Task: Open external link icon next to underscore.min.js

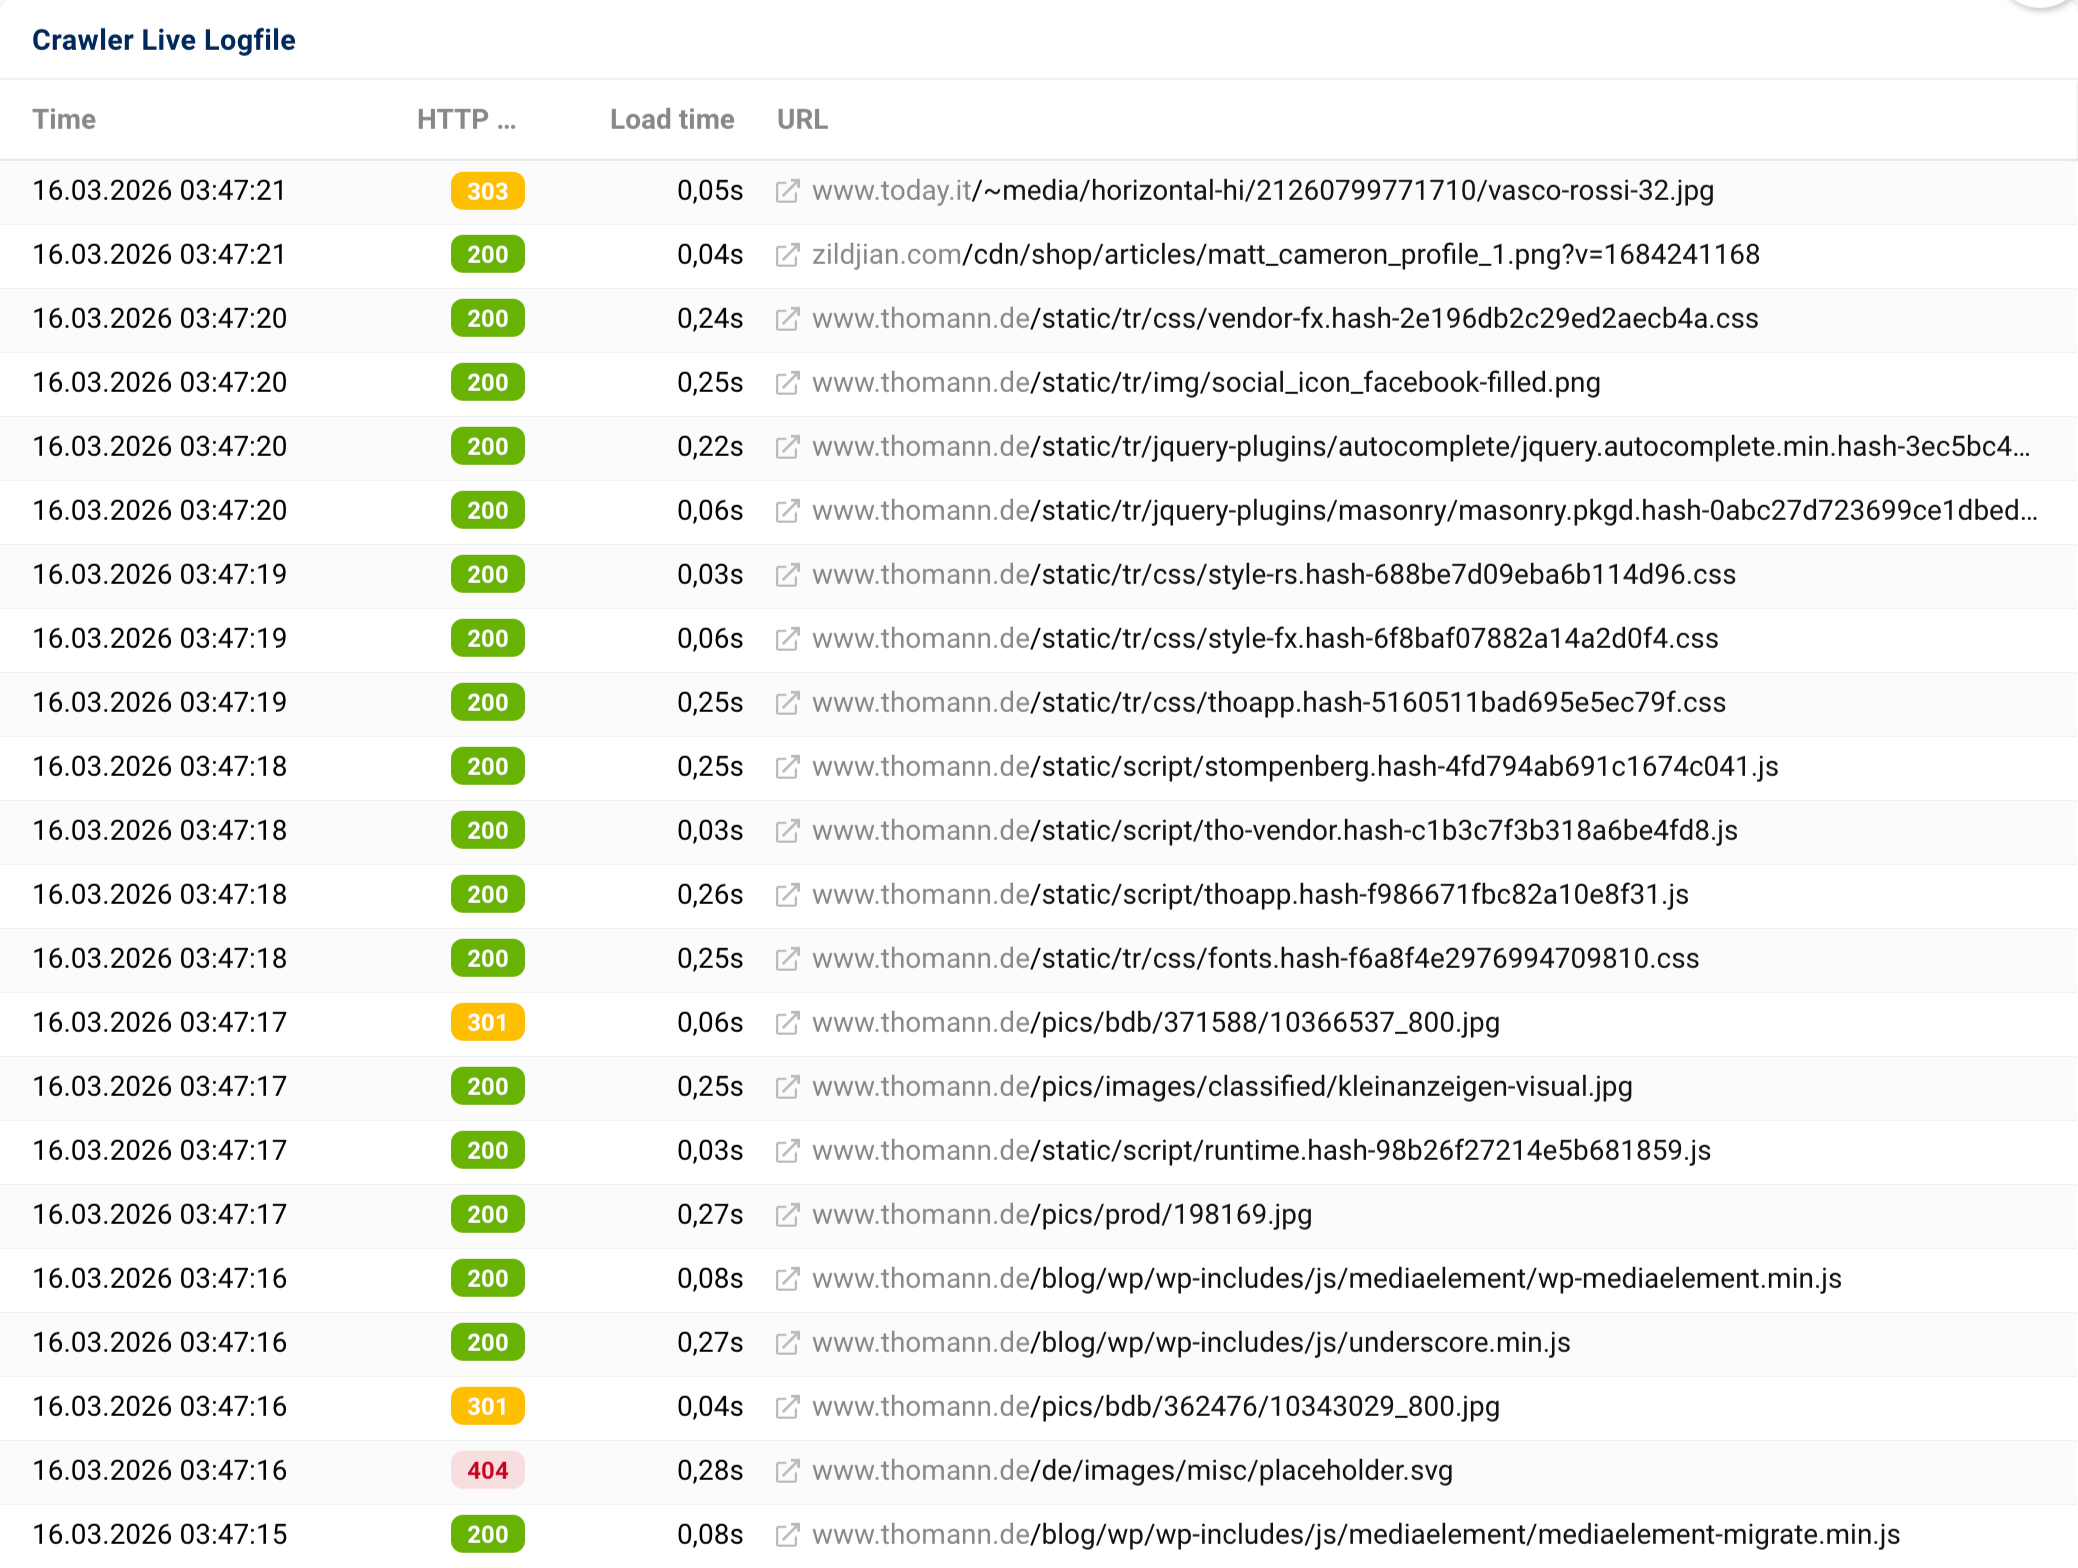Action: 789,1343
